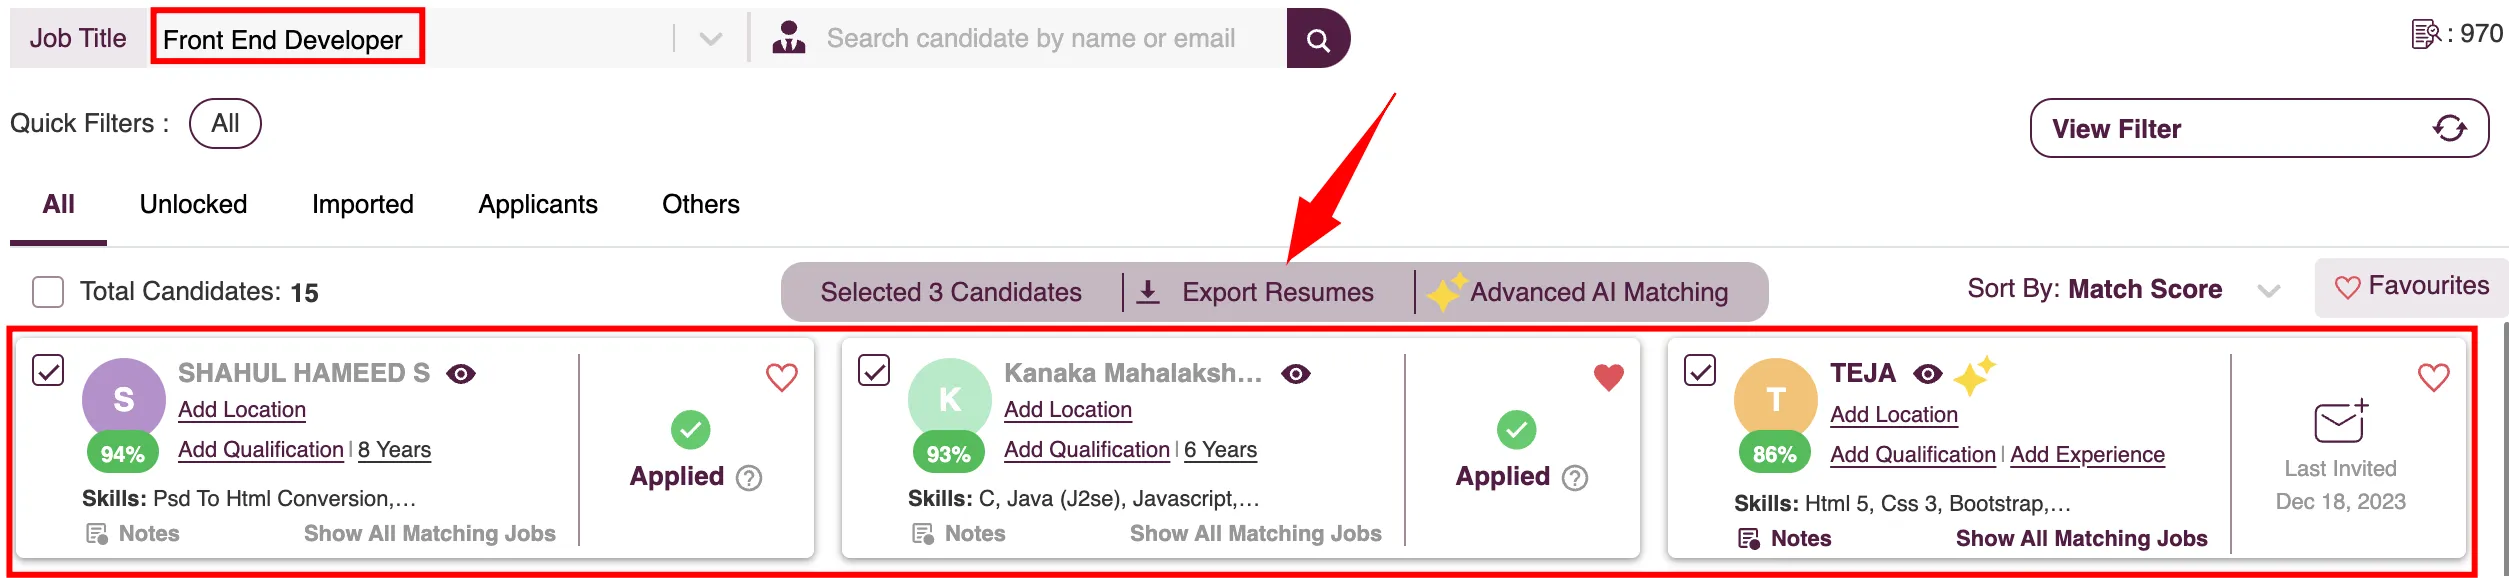This screenshot has width=2509, height=578.
Task: Click refresh icon in View Filter
Action: coord(2449,128)
